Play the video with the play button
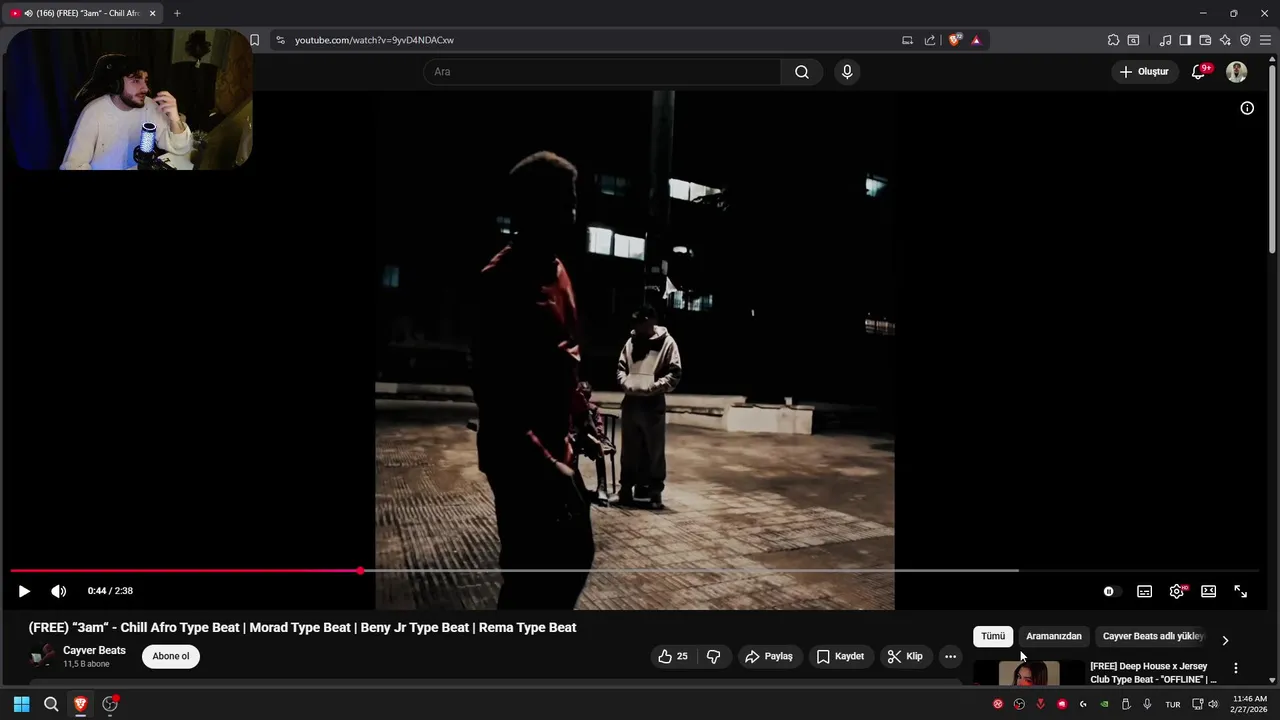 pos(24,591)
